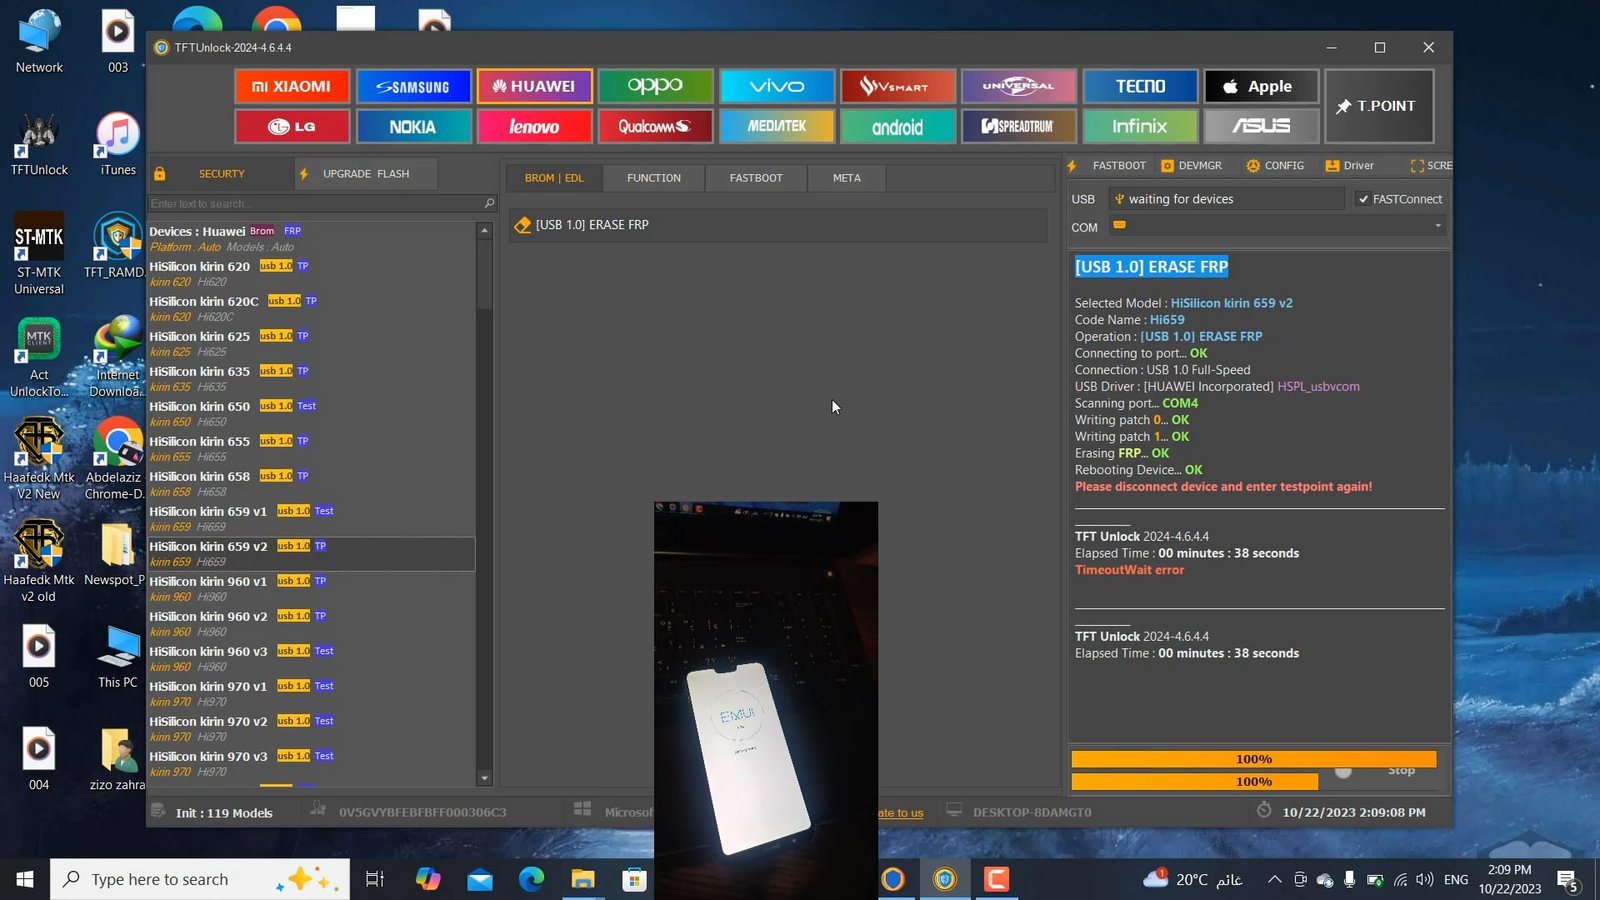The width and height of the screenshot is (1600, 900).
Task: Select the Vivo brand button
Action: click(x=777, y=86)
